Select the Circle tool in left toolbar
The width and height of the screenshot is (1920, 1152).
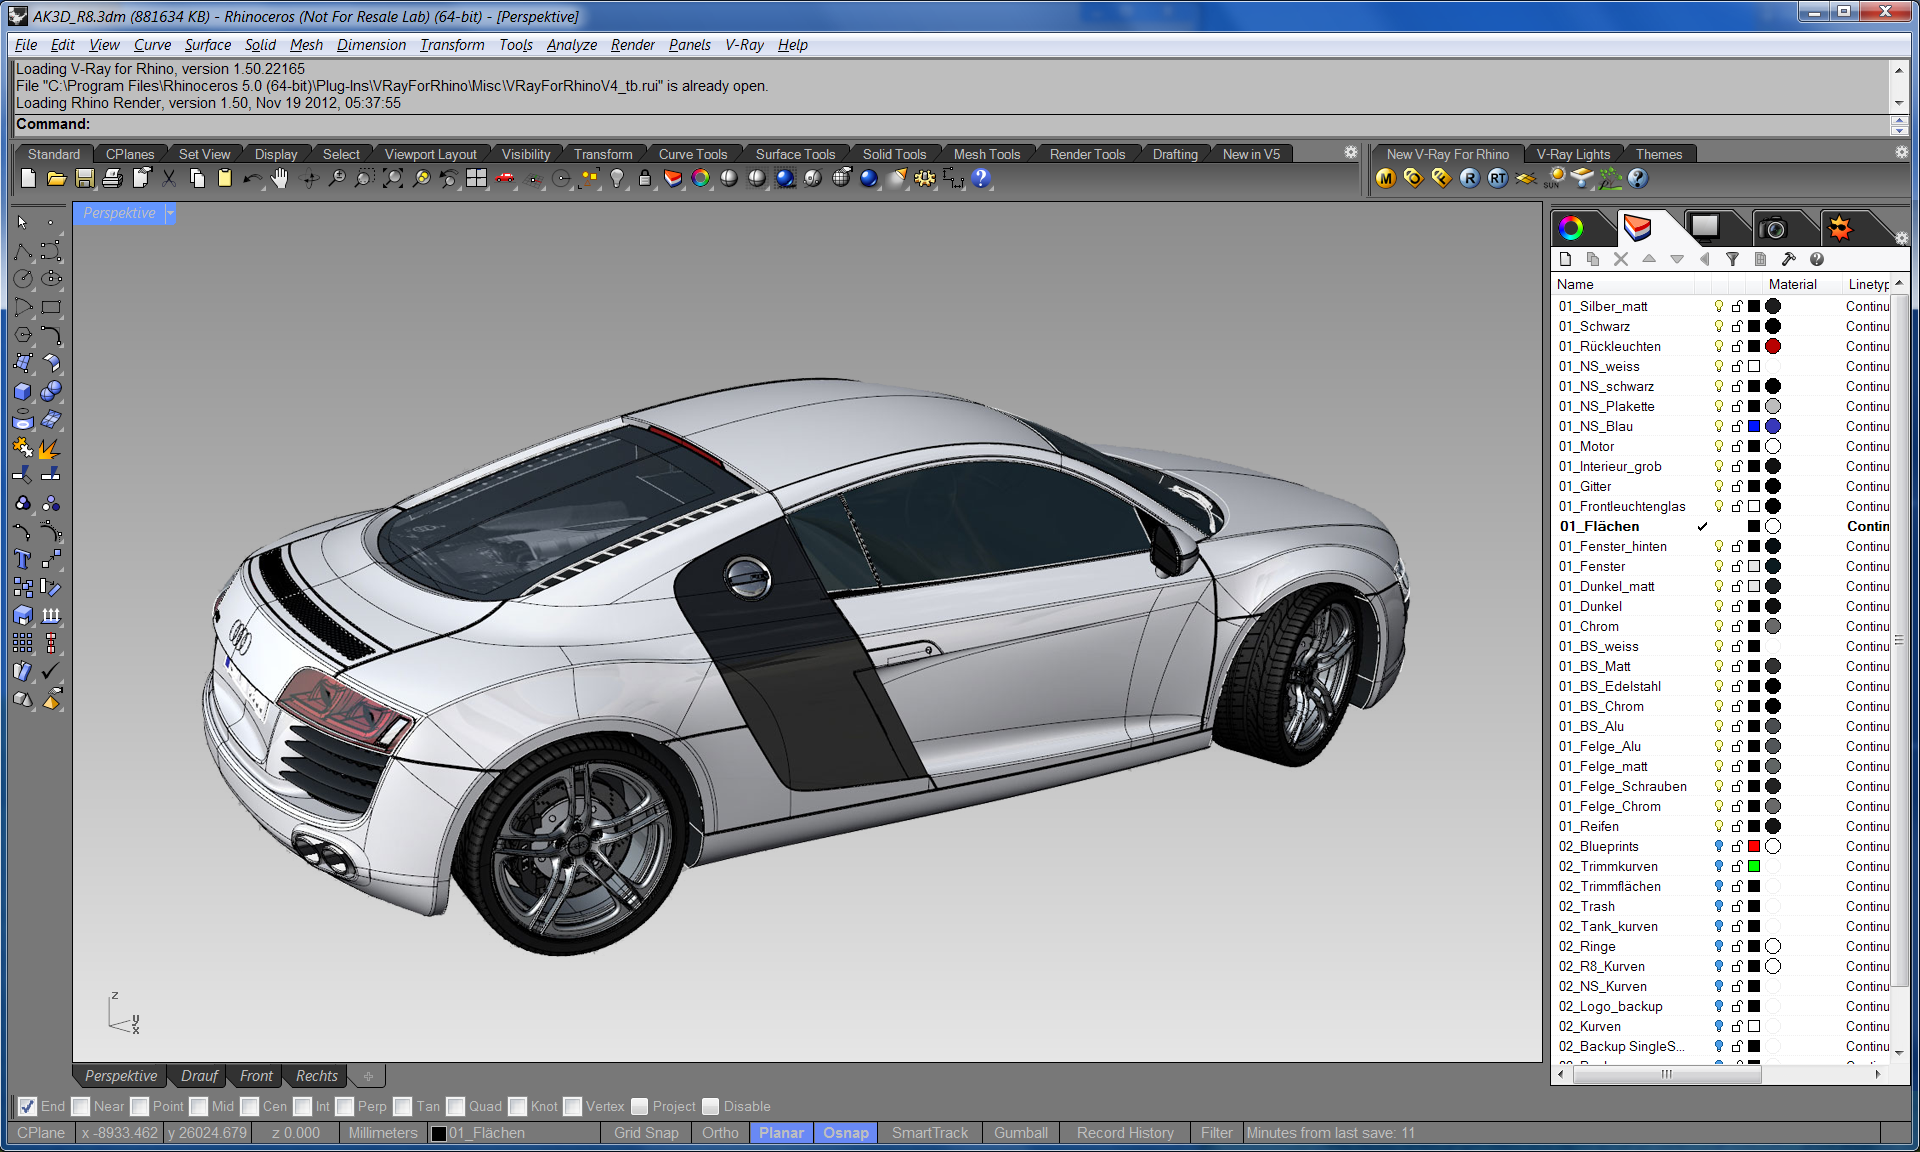point(23,279)
